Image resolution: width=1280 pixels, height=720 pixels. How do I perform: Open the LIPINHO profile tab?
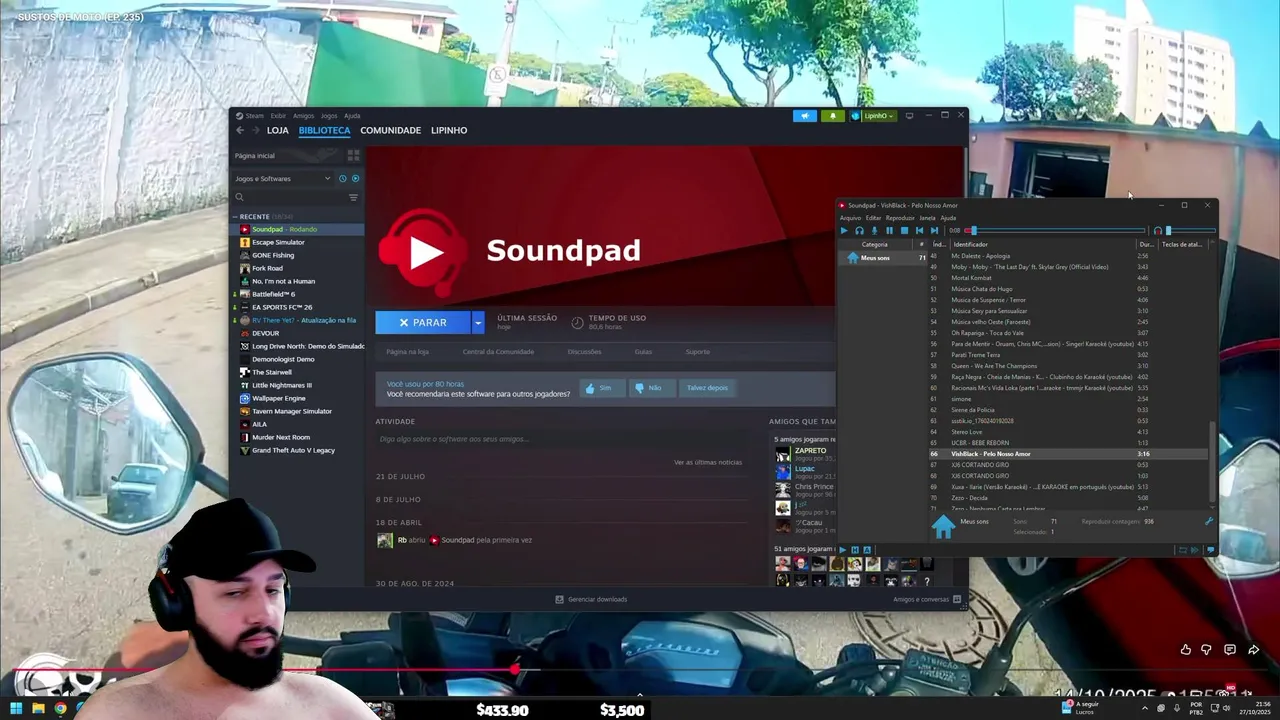coord(449,130)
